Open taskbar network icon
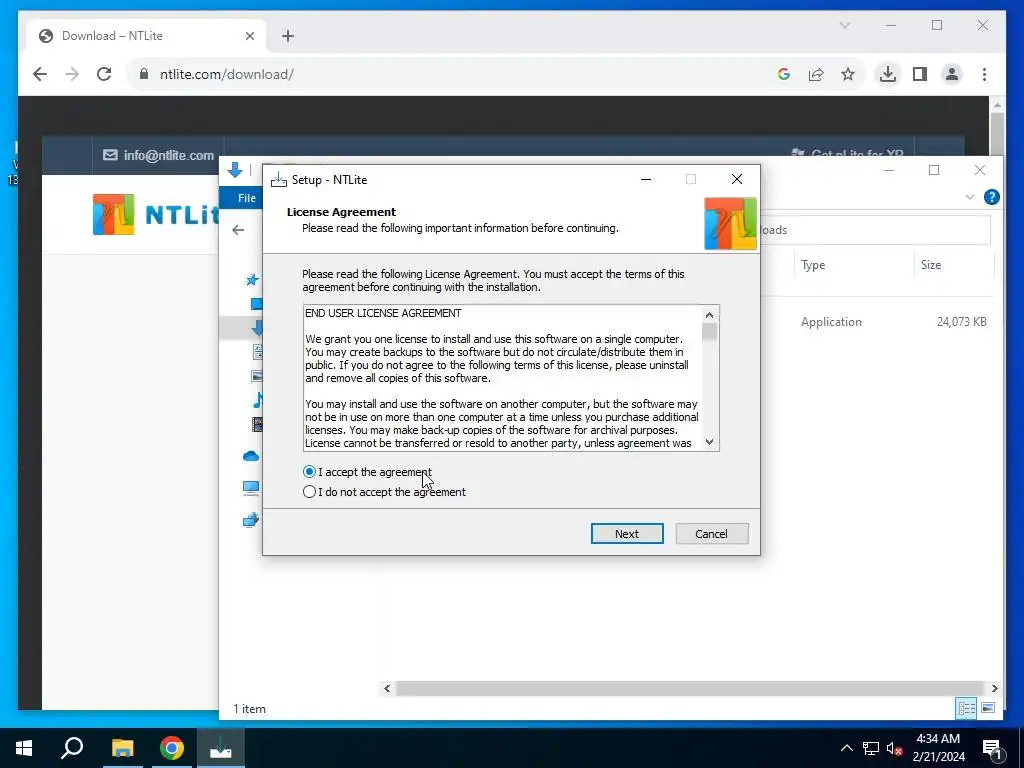The width and height of the screenshot is (1024, 768). pyautogui.click(x=871, y=748)
